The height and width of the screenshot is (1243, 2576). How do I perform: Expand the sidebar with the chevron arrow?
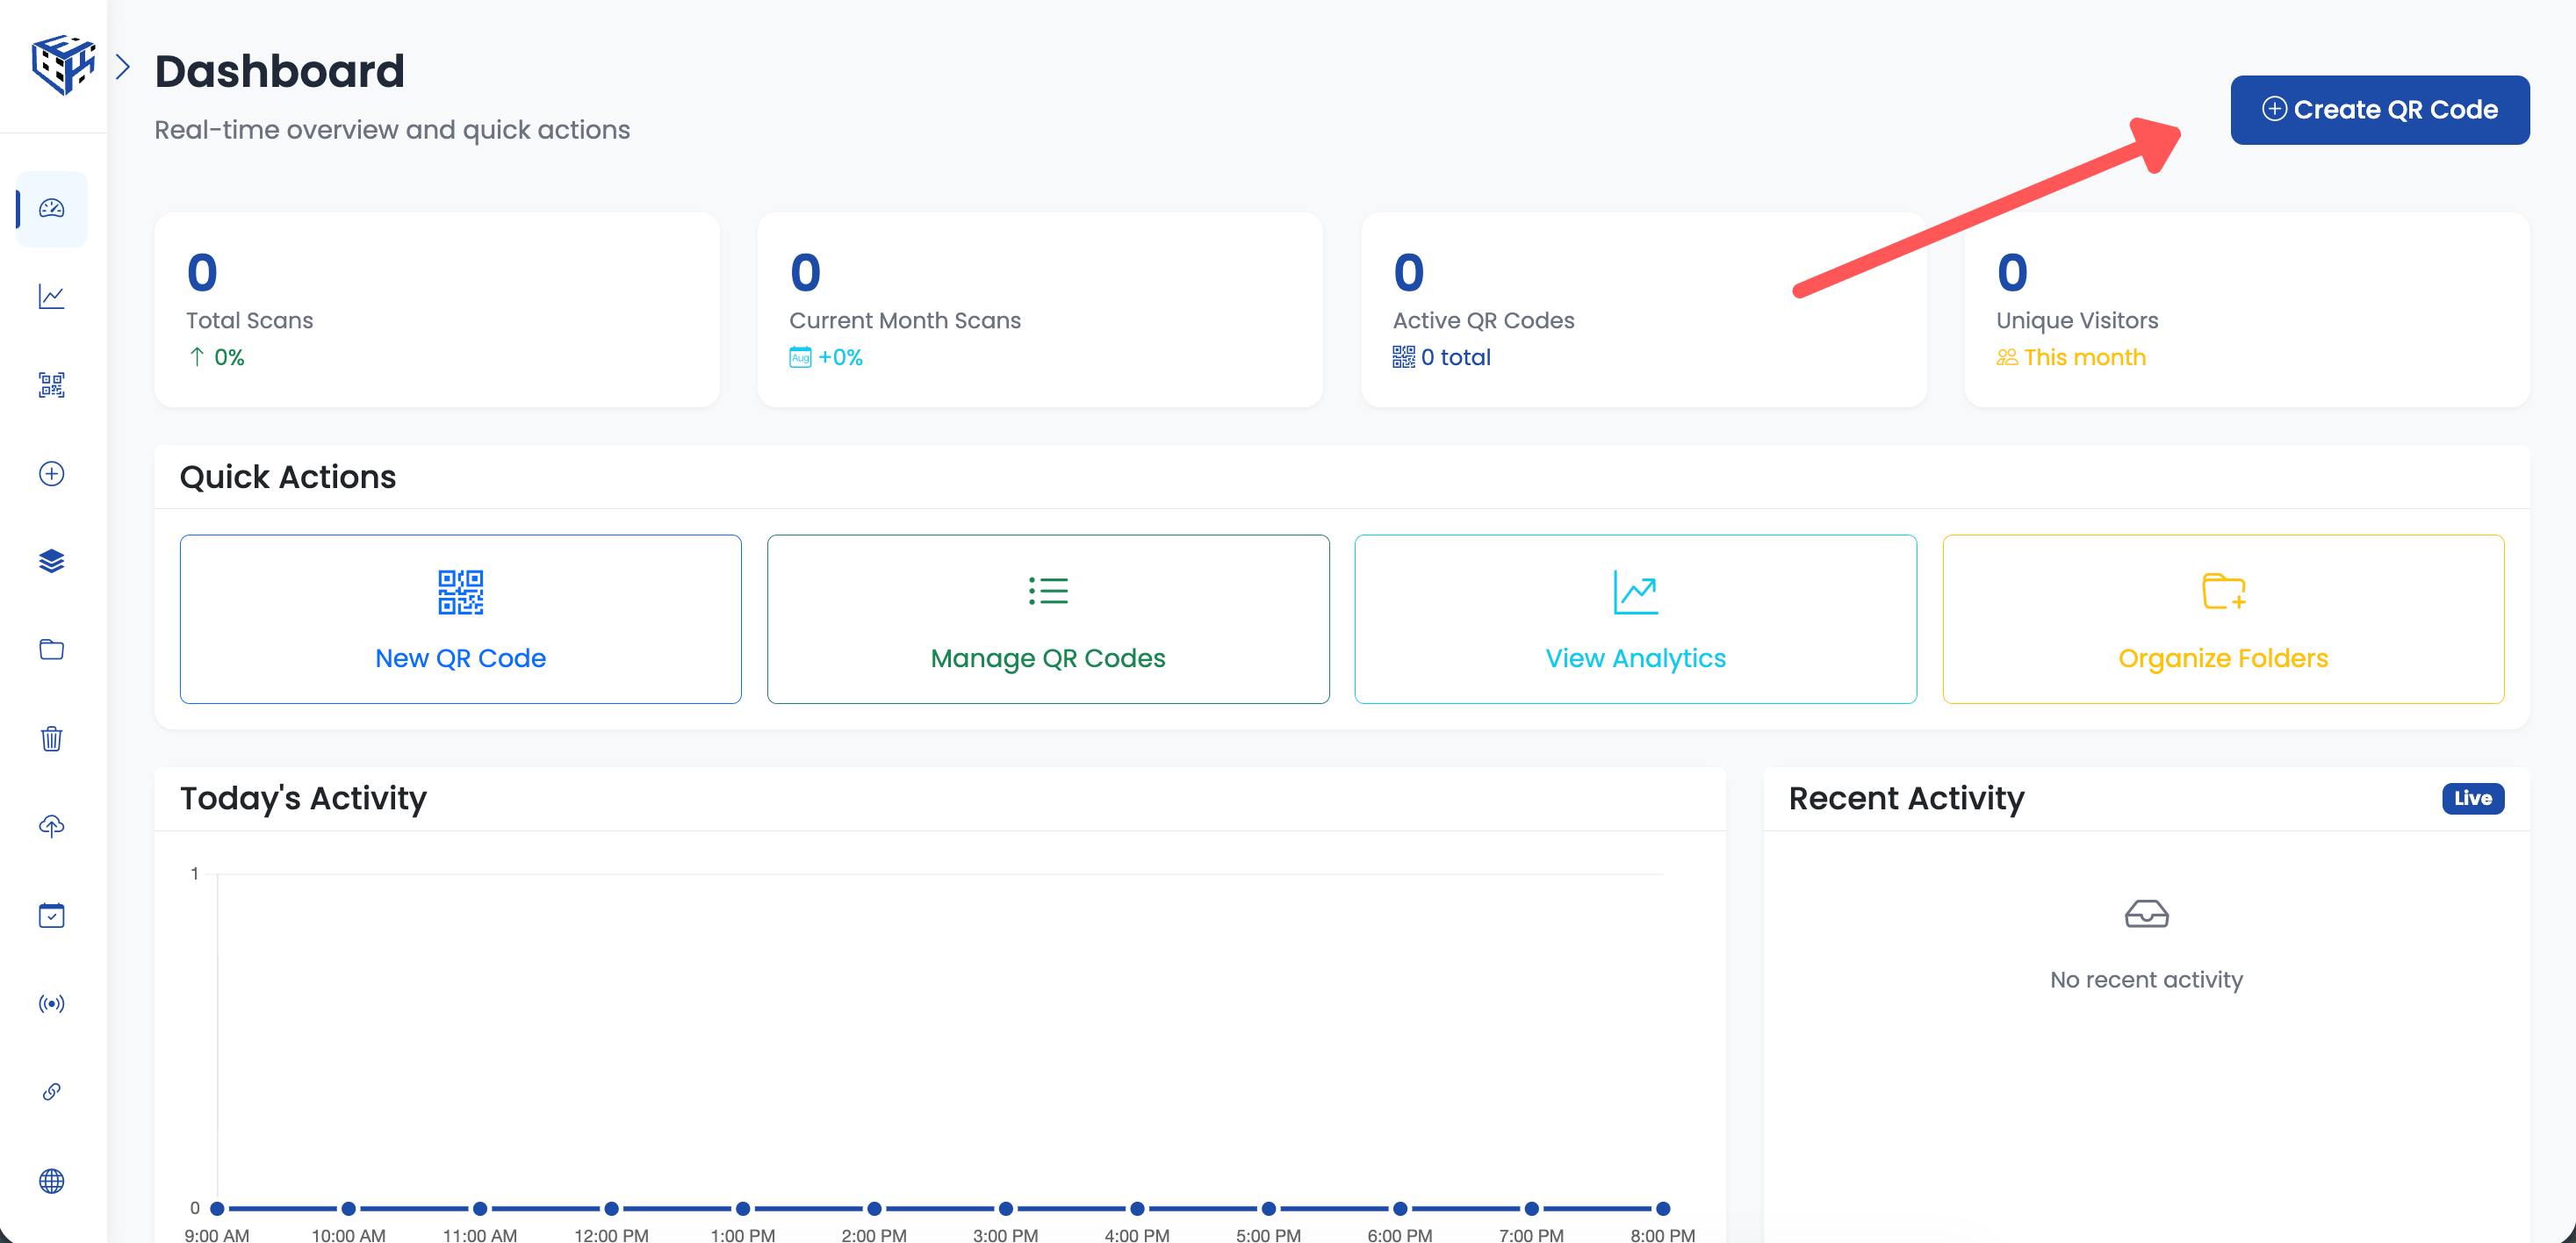[x=123, y=65]
